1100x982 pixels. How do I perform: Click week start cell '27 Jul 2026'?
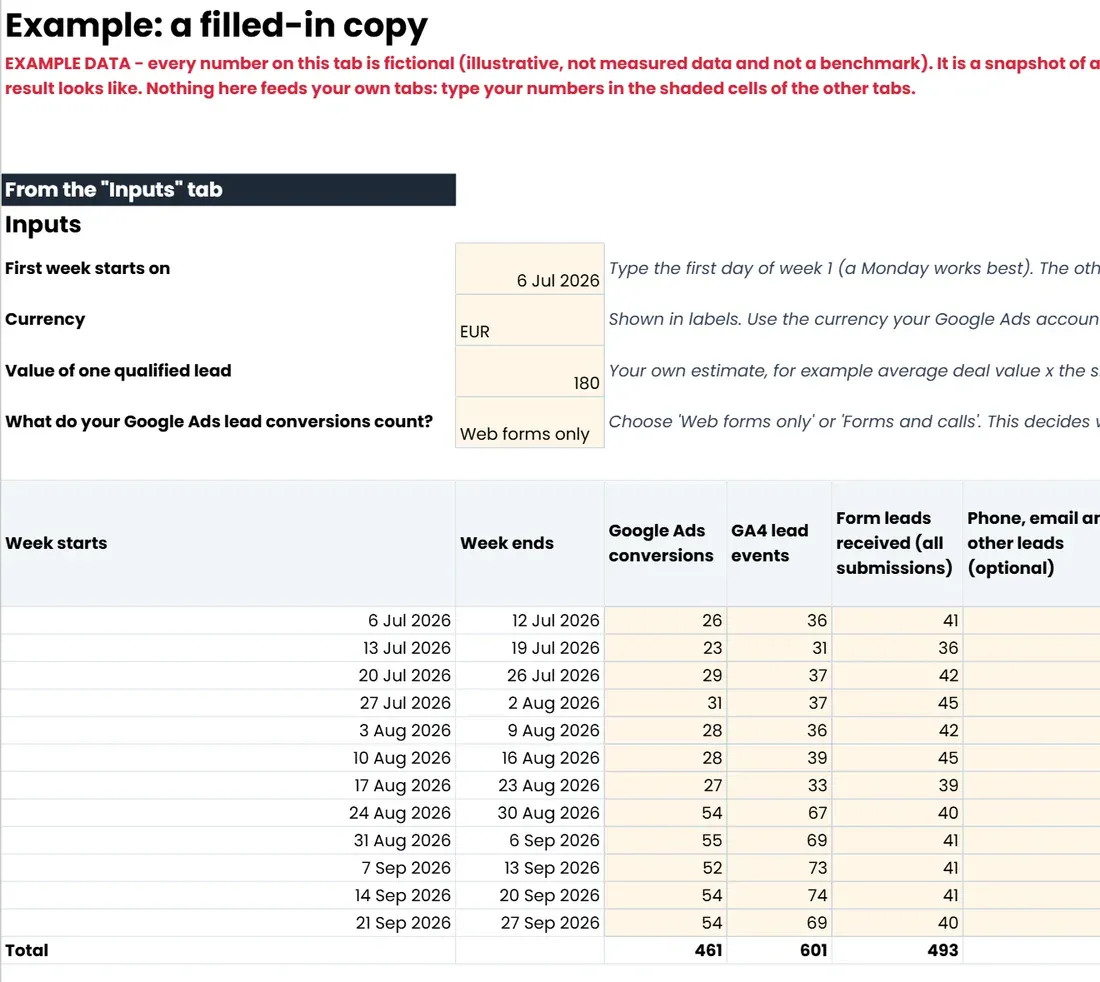[x=228, y=703]
